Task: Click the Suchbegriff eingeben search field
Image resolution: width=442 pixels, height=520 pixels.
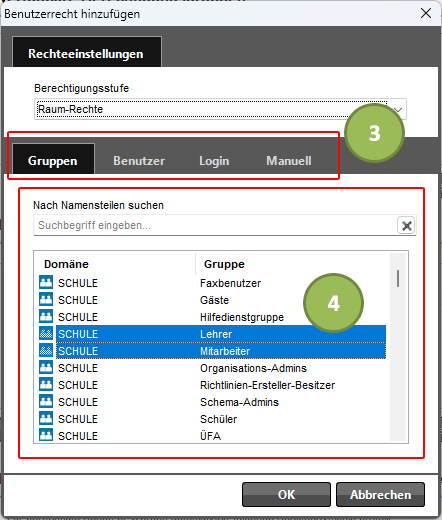Action: (x=215, y=225)
